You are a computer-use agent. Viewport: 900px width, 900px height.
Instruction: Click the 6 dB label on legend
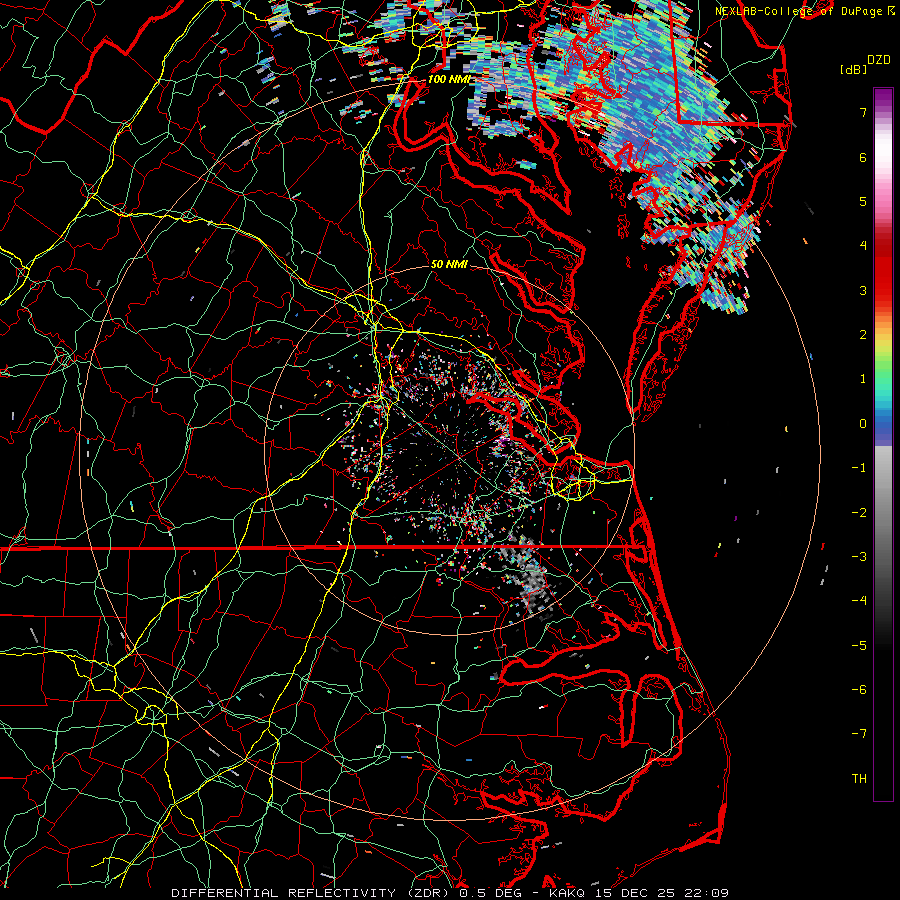point(863,157)
